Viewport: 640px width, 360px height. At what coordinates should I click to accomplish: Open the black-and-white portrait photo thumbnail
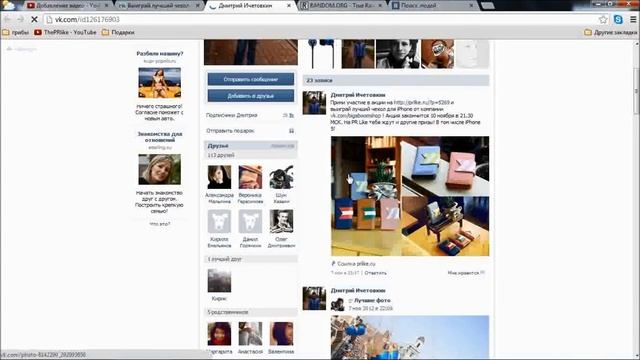[x=398, y=53]
